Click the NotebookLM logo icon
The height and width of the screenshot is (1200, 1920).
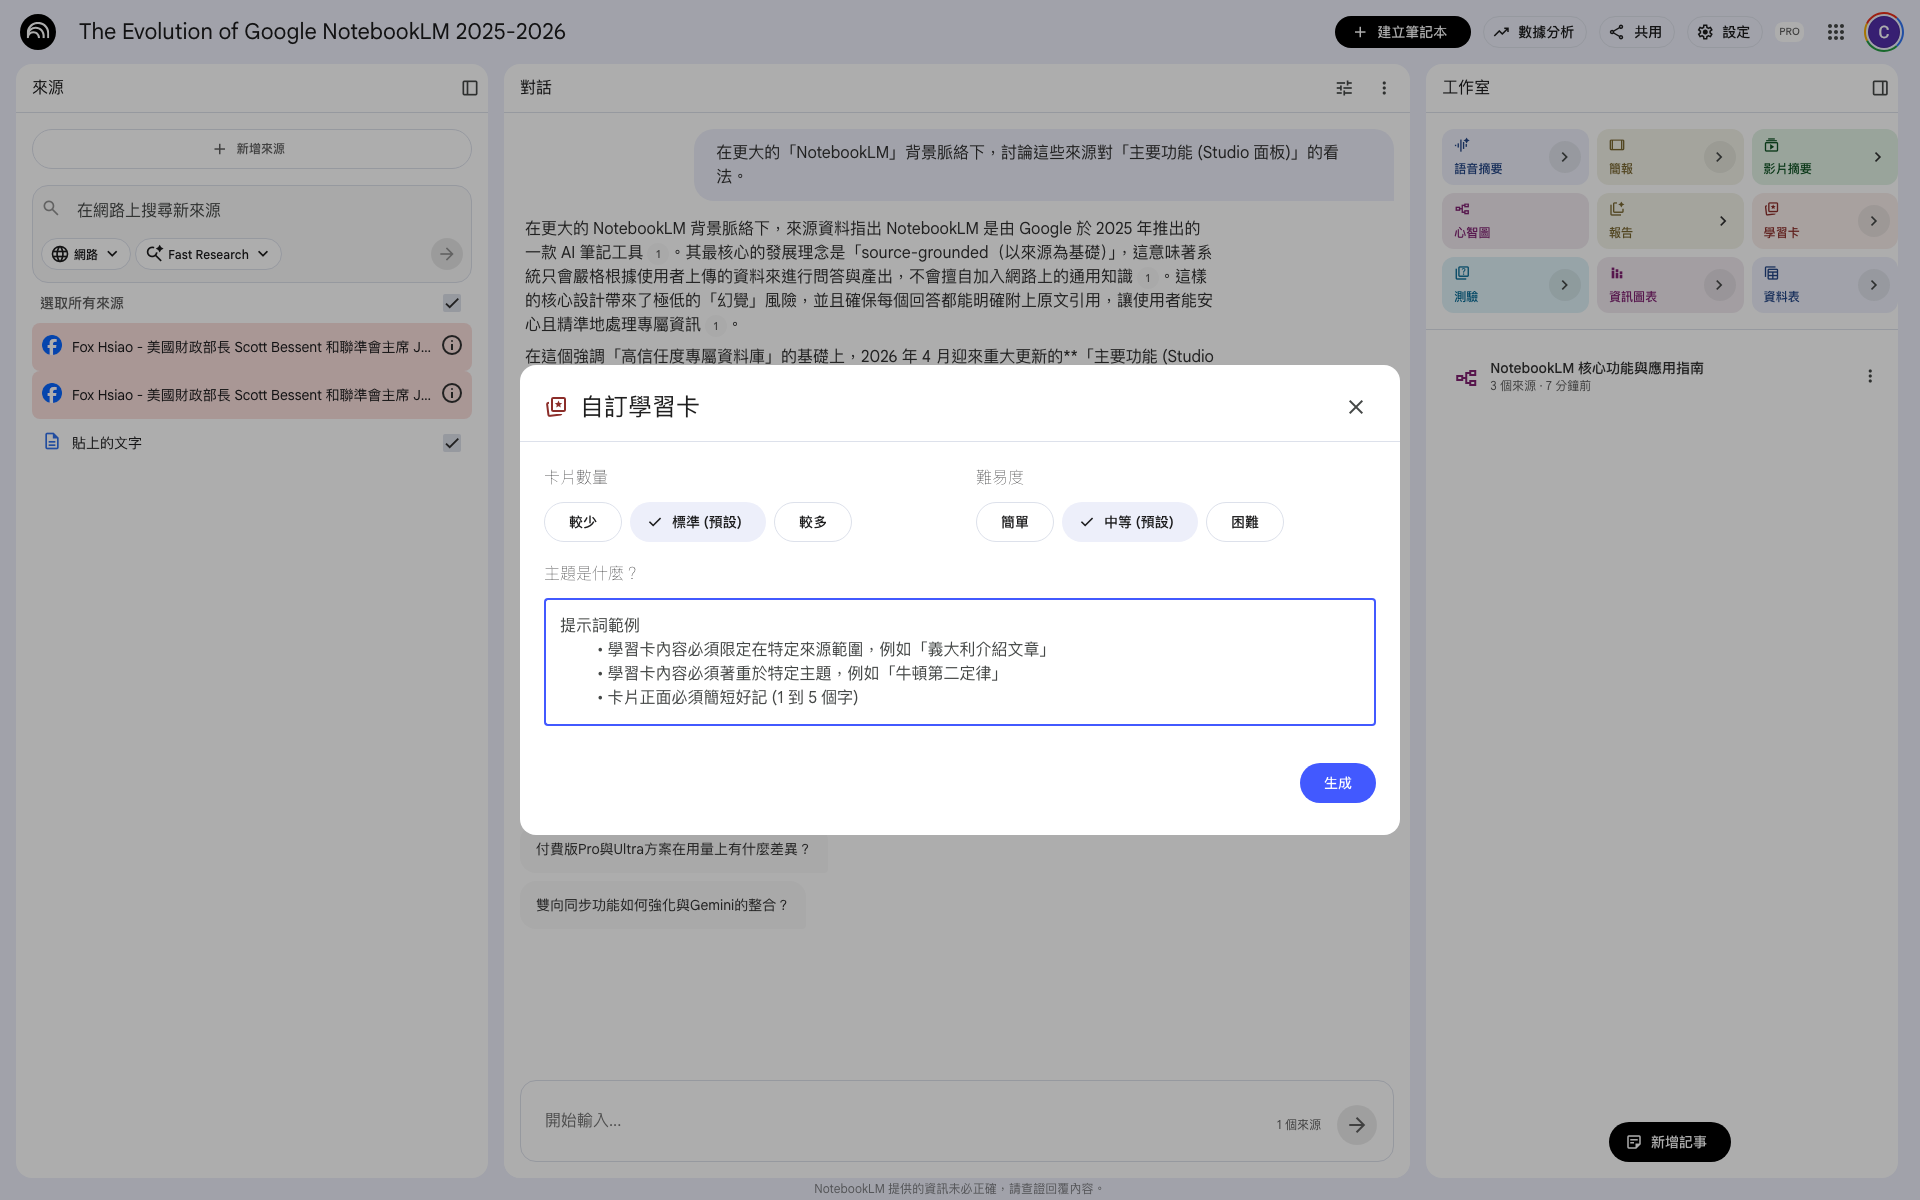(38, 32)
